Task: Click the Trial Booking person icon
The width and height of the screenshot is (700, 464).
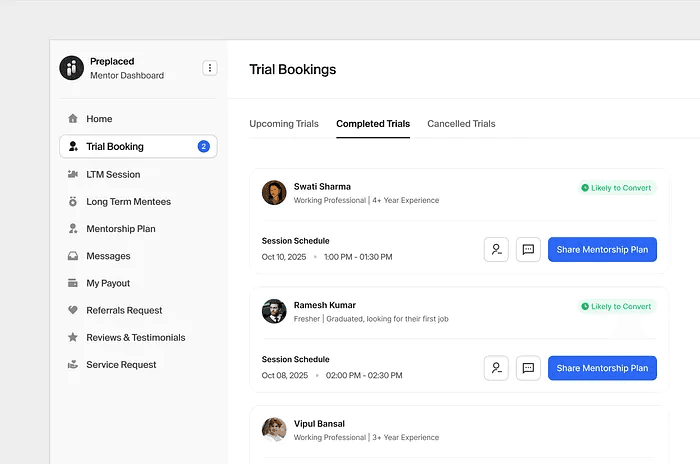Action: [x=73, y=146]
